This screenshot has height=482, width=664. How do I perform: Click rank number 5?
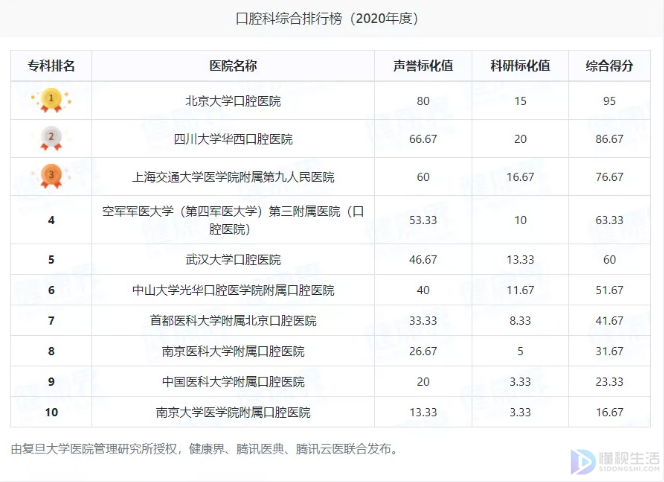[x=51, y=259]
